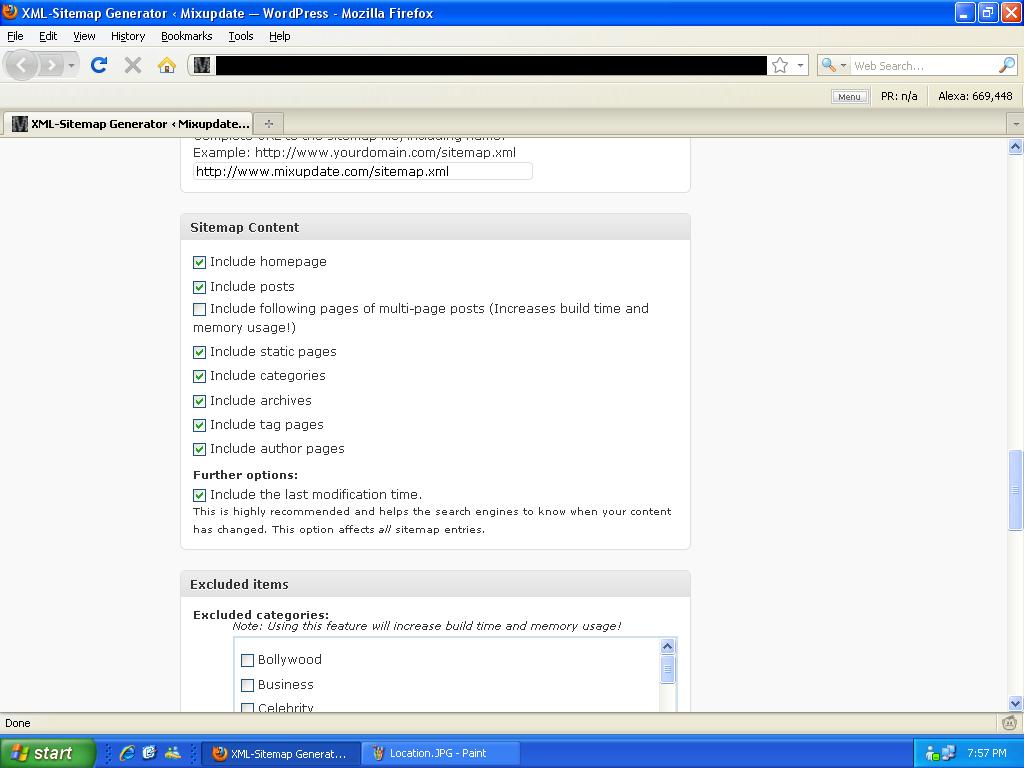Uncheck Include tag pages
The image size is (1024, 768).
click(x=199, y=425)
